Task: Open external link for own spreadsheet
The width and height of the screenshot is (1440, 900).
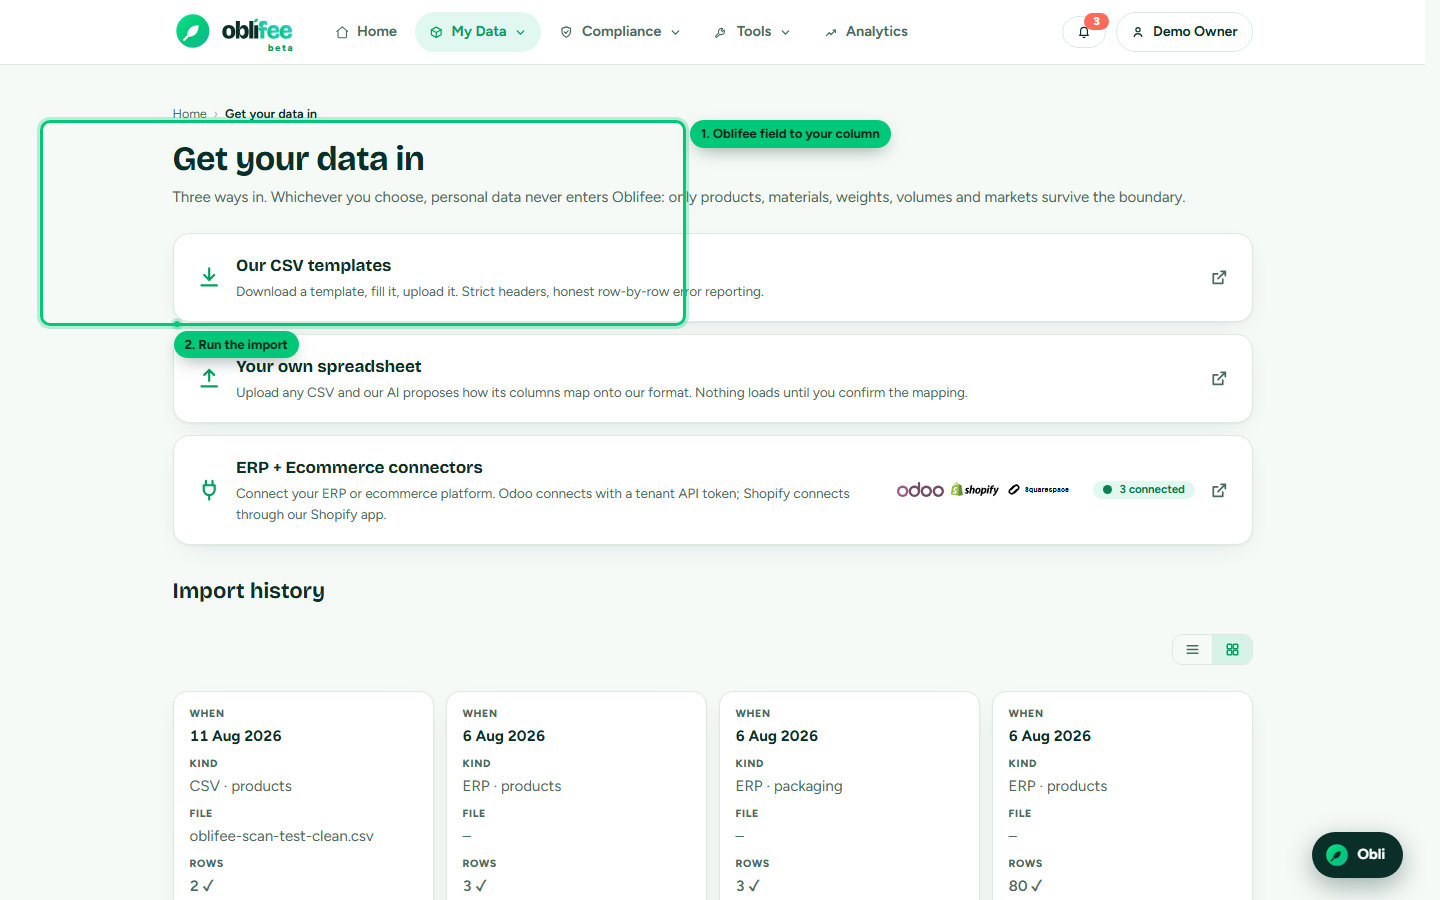Action: pos(1219,378)
